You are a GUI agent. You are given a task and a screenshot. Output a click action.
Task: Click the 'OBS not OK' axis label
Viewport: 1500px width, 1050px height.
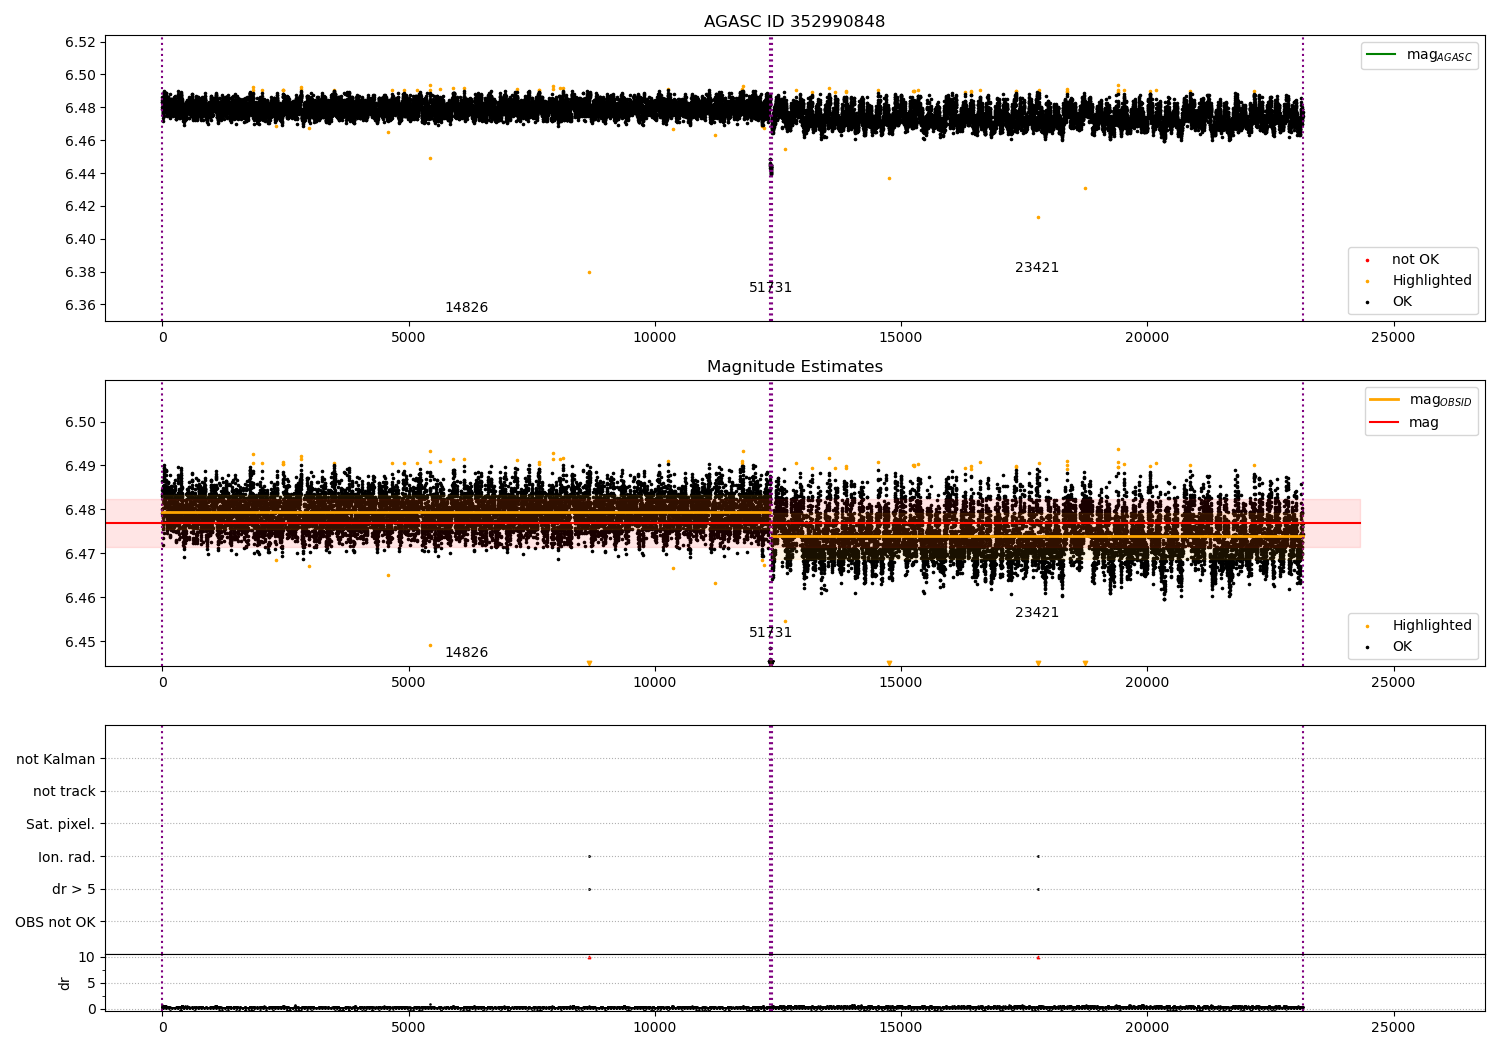coord(56,922)
